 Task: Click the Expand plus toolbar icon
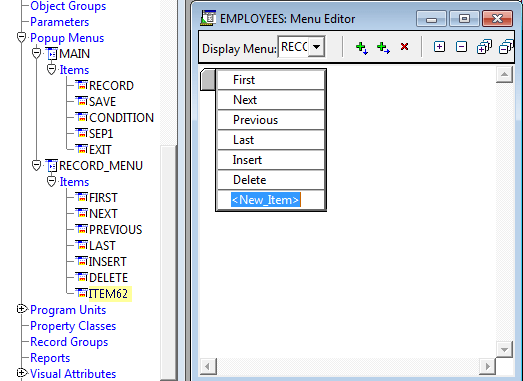tap(439, 47)
